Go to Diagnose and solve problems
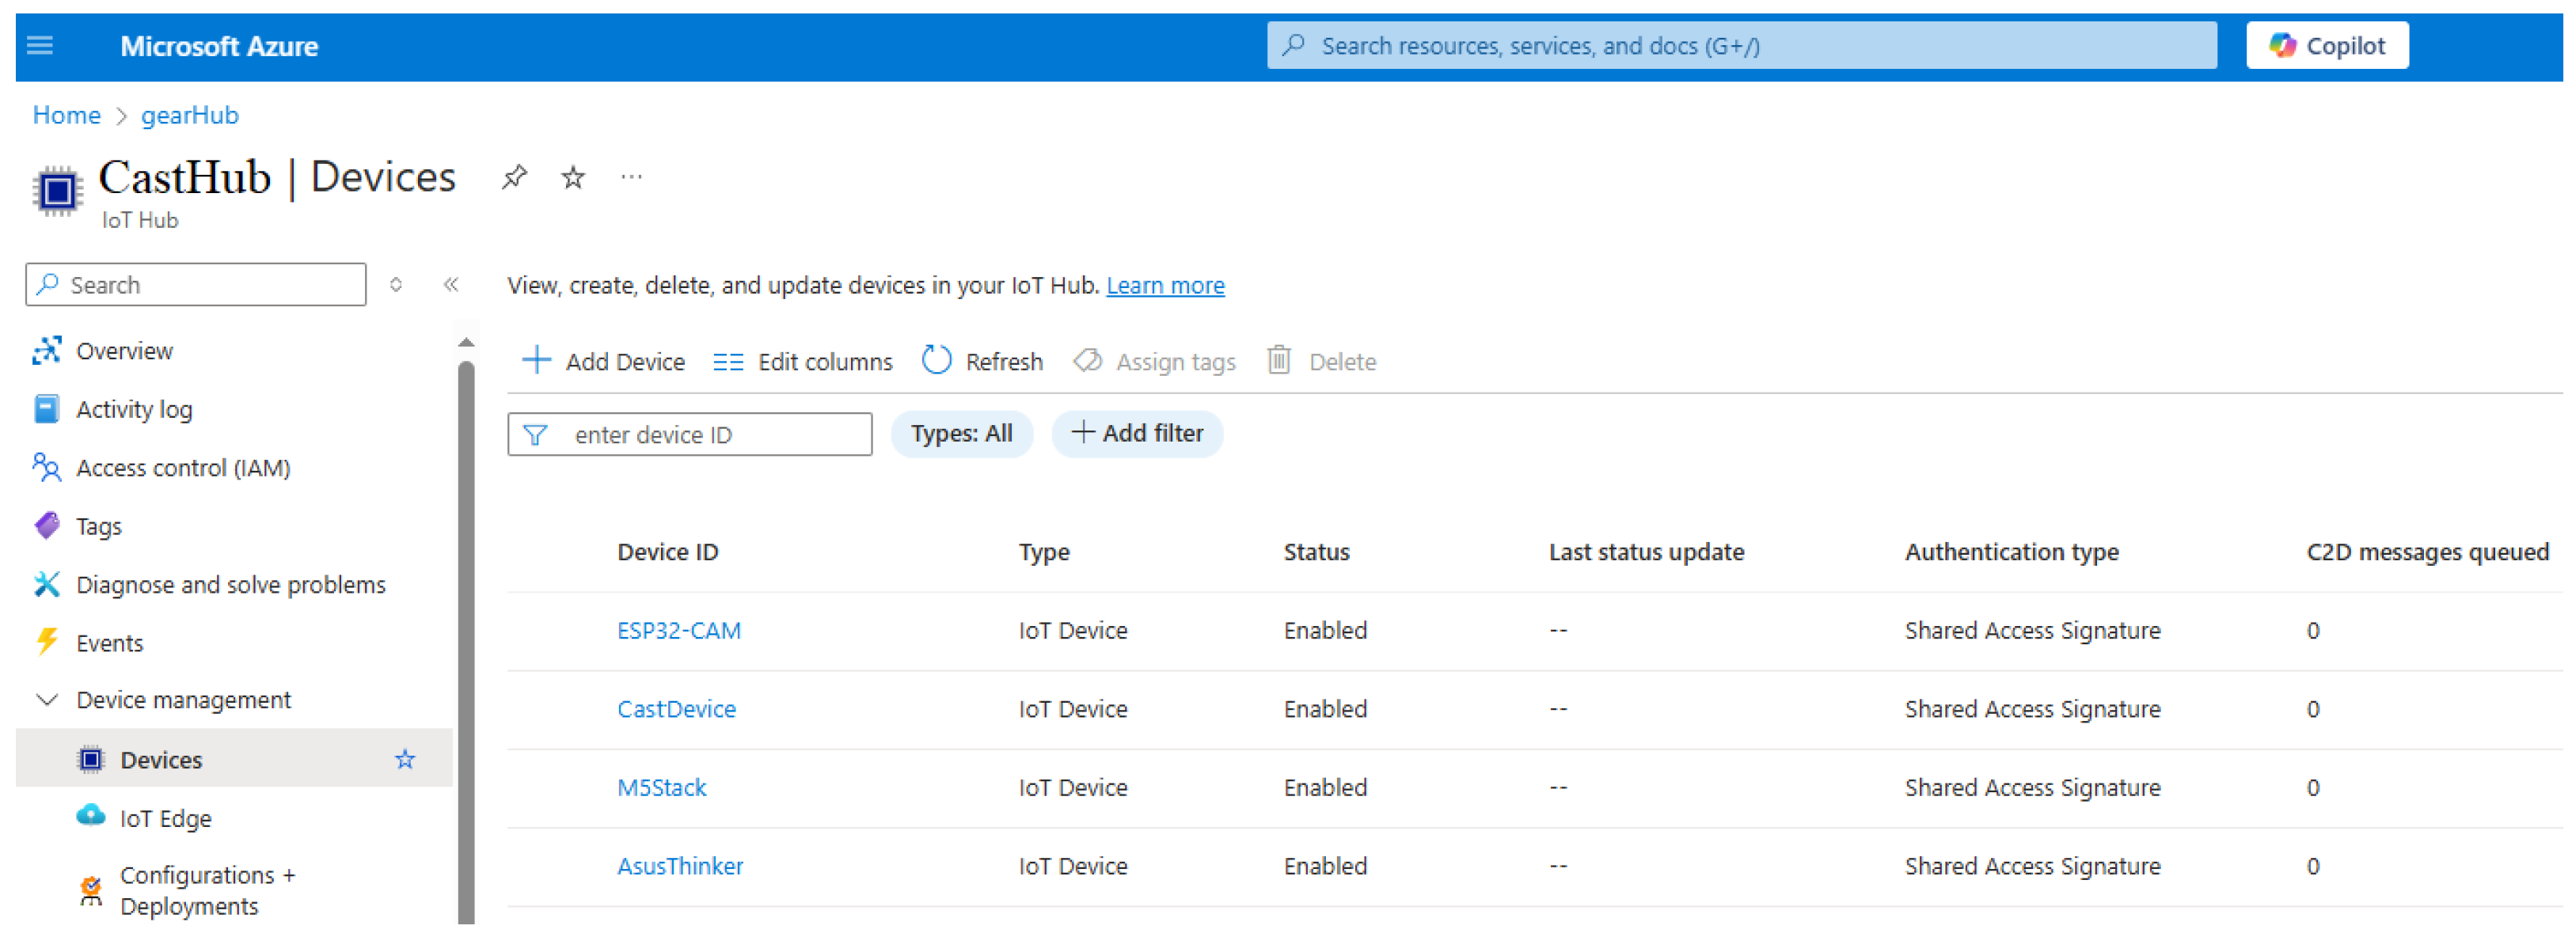Viewport: 2576px width, 937px height. tap(230, 584)
